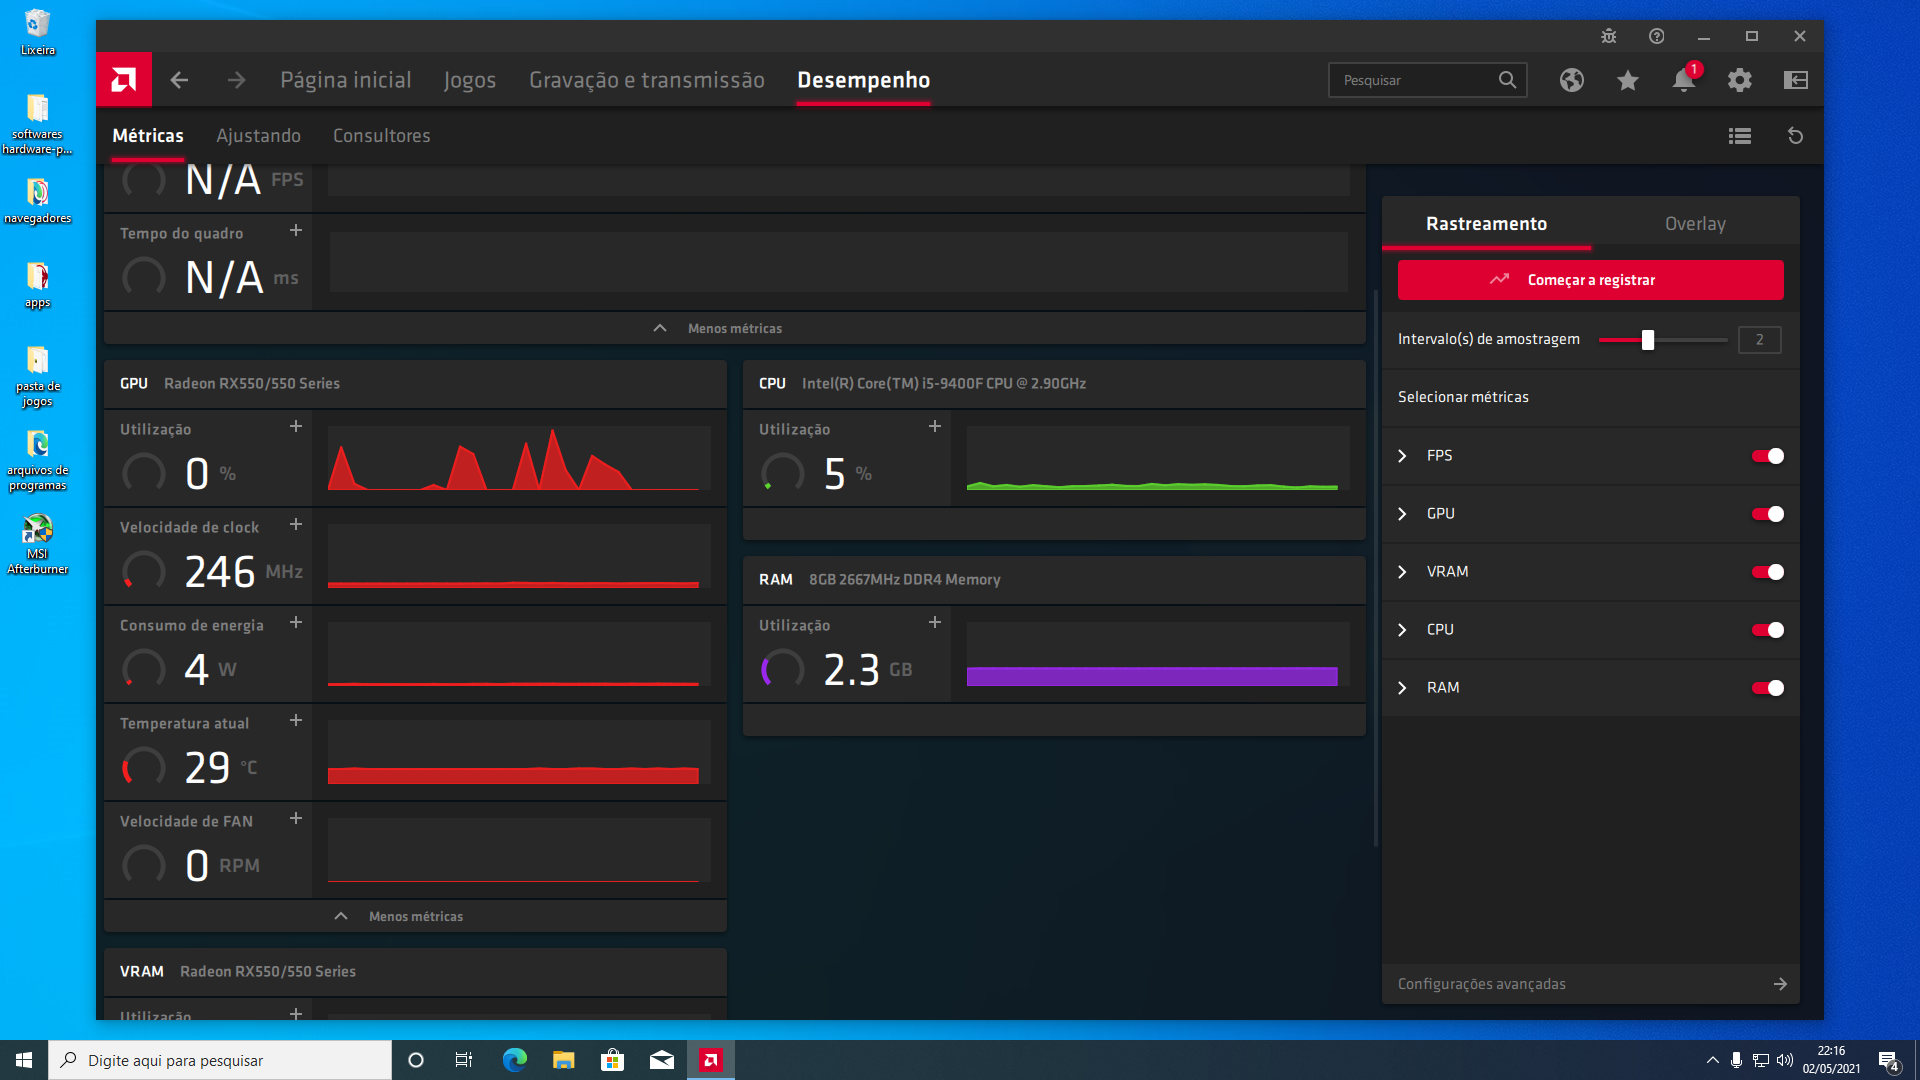Add Consumo de energia metric with plus
Screen dimensions: 1920x1080
click(296, 623)
